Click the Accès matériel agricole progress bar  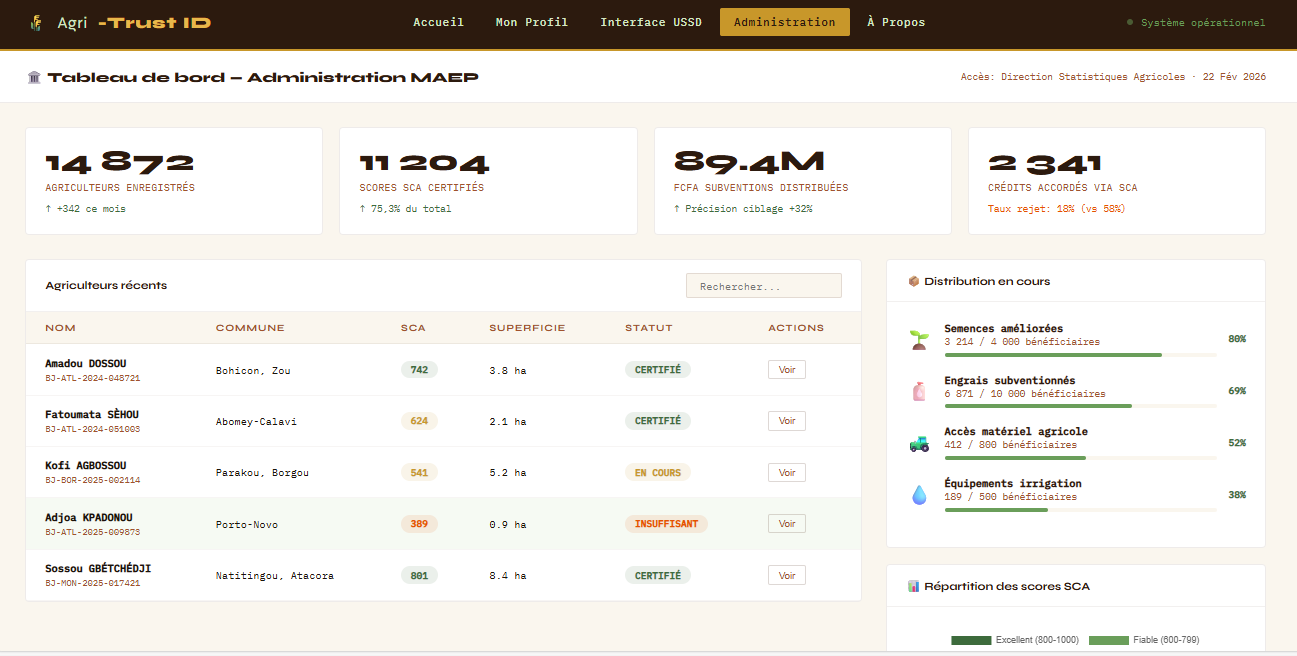click(1080, 458)
